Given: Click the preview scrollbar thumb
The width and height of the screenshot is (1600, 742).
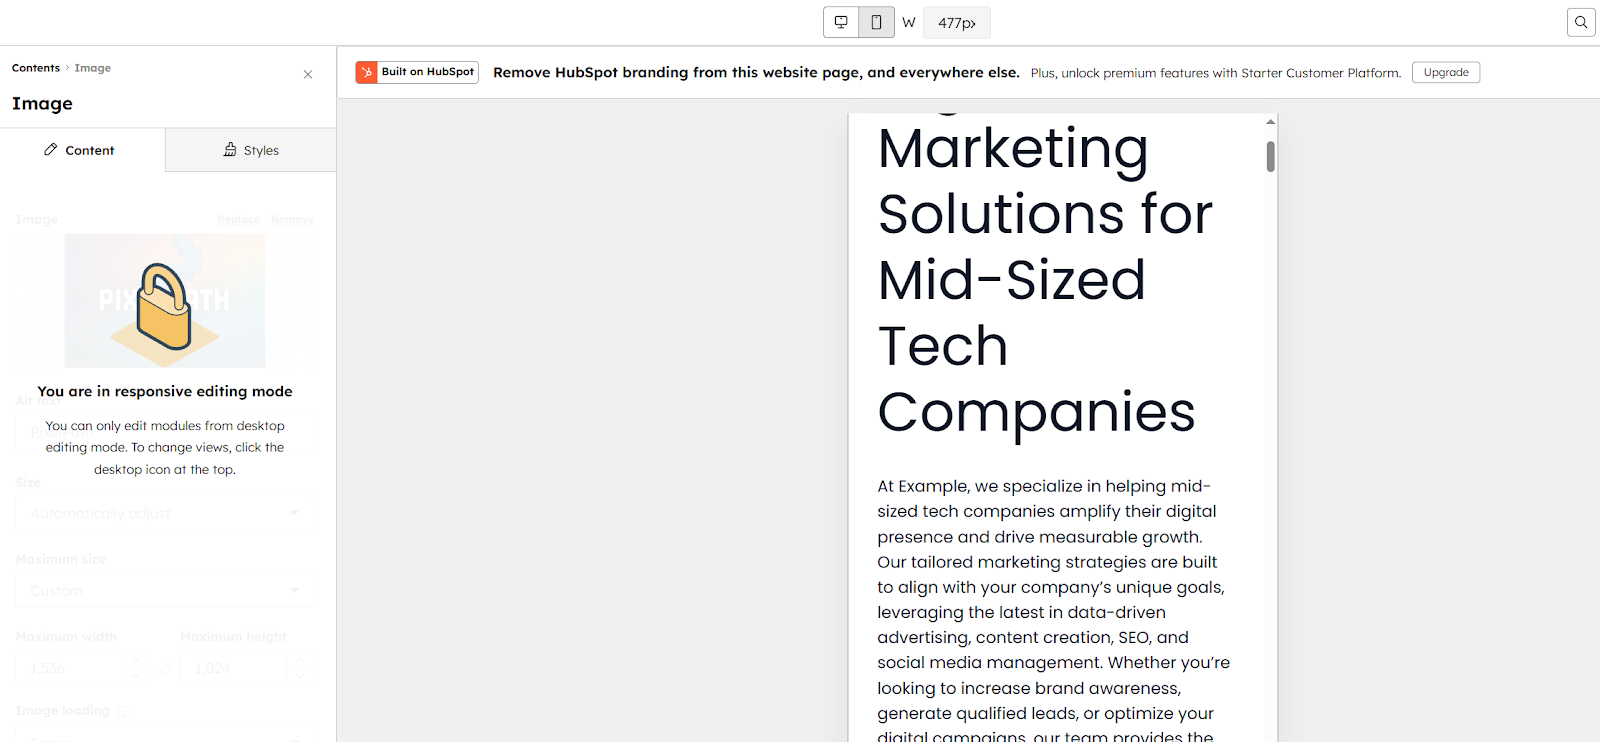Looking at the screenshot, I should pos(1270,156).
